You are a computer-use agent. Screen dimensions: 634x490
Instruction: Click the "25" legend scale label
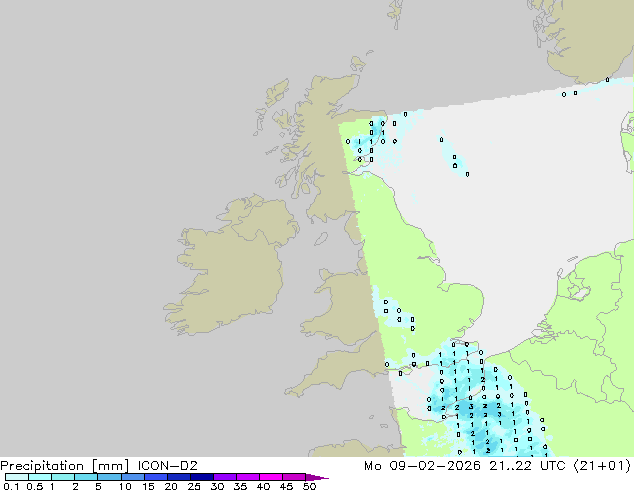point(194,486)
